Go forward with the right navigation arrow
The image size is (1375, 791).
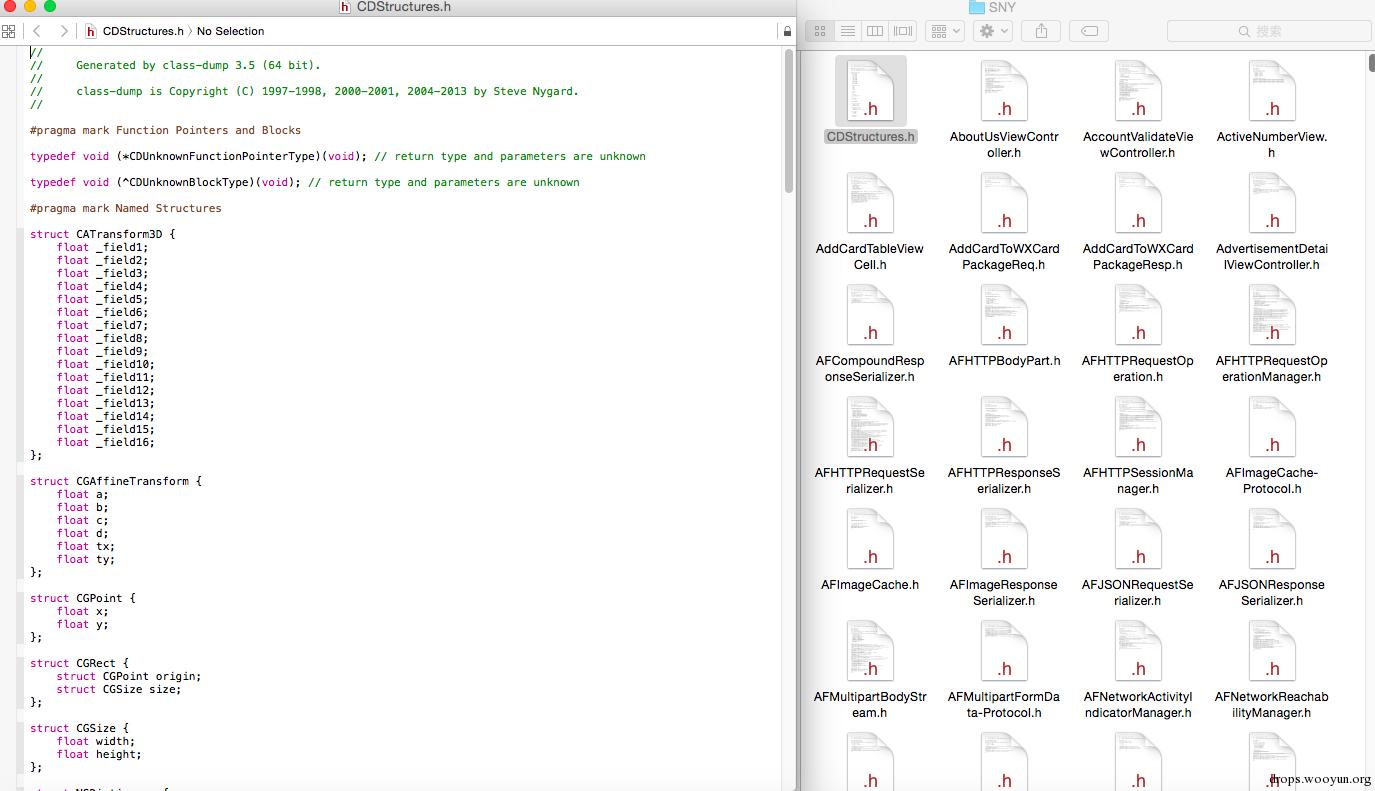point(64,31)
